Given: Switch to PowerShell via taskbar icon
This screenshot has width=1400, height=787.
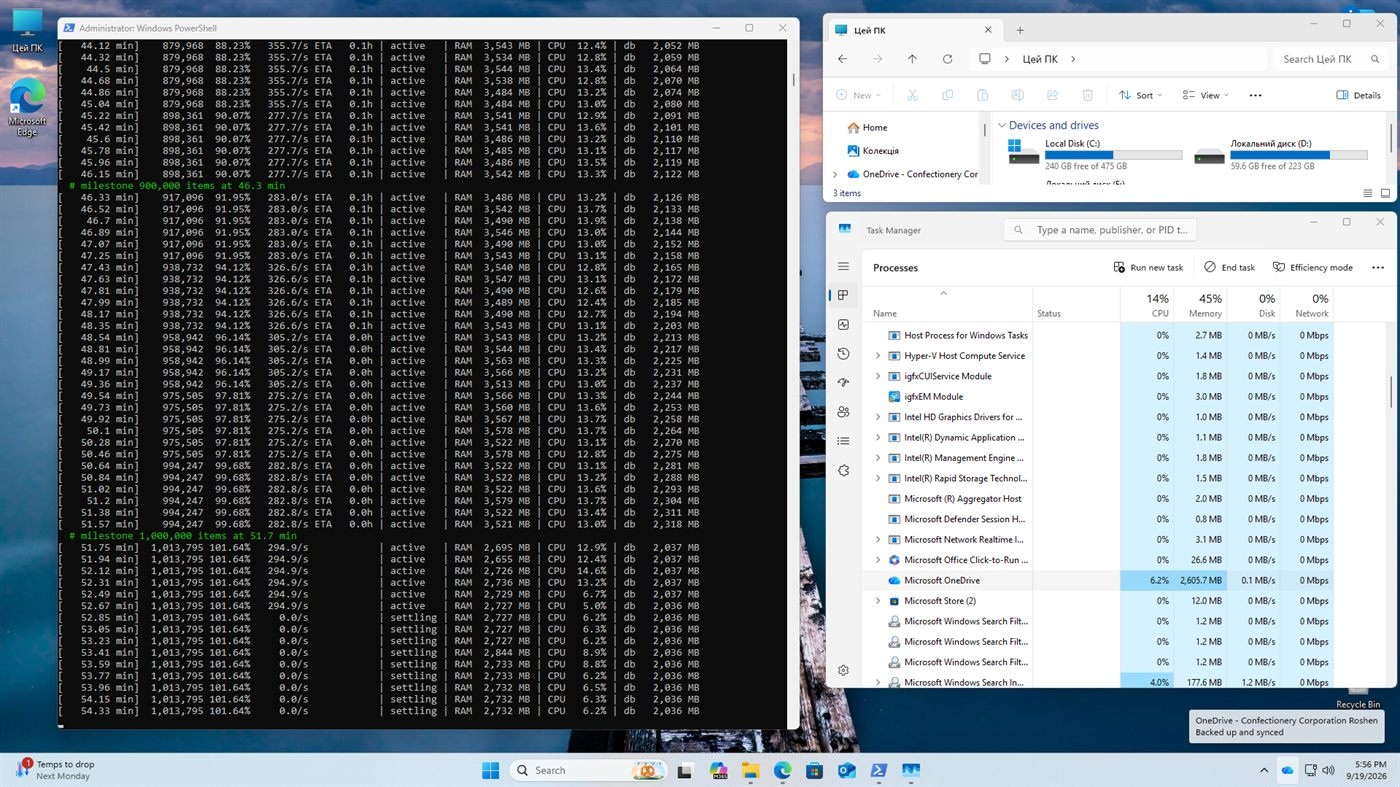Looking at the screenshot, I should pyautogui.click(x=878, y=770).
